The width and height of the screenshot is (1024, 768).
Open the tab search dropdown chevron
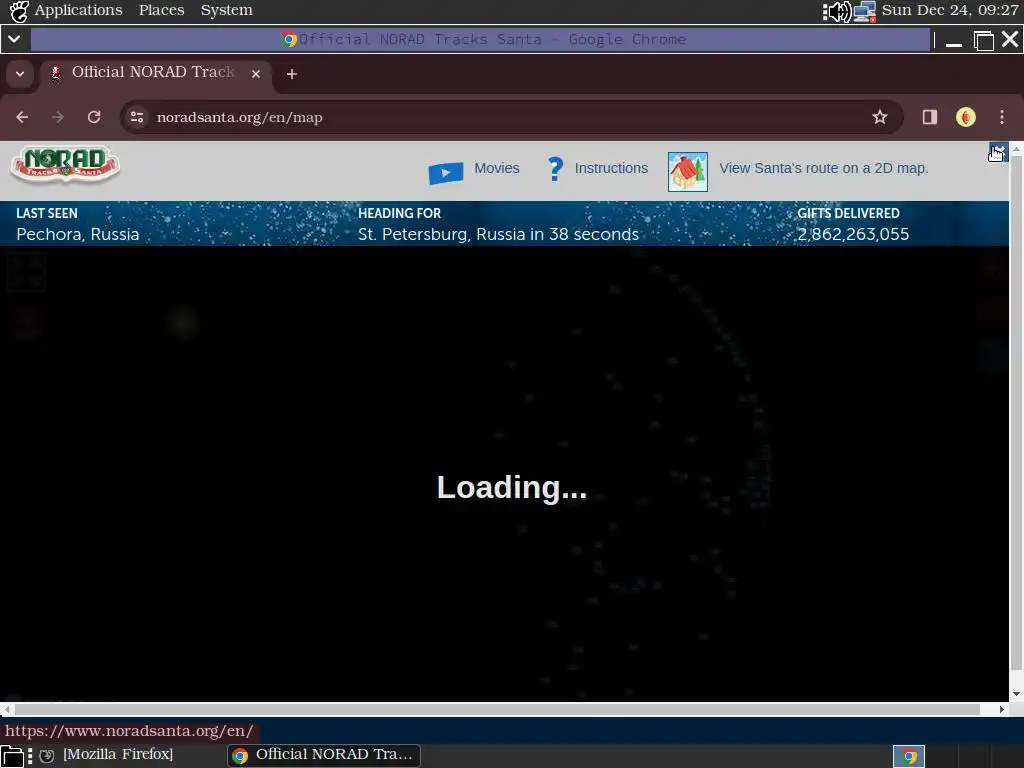point(20,74)
